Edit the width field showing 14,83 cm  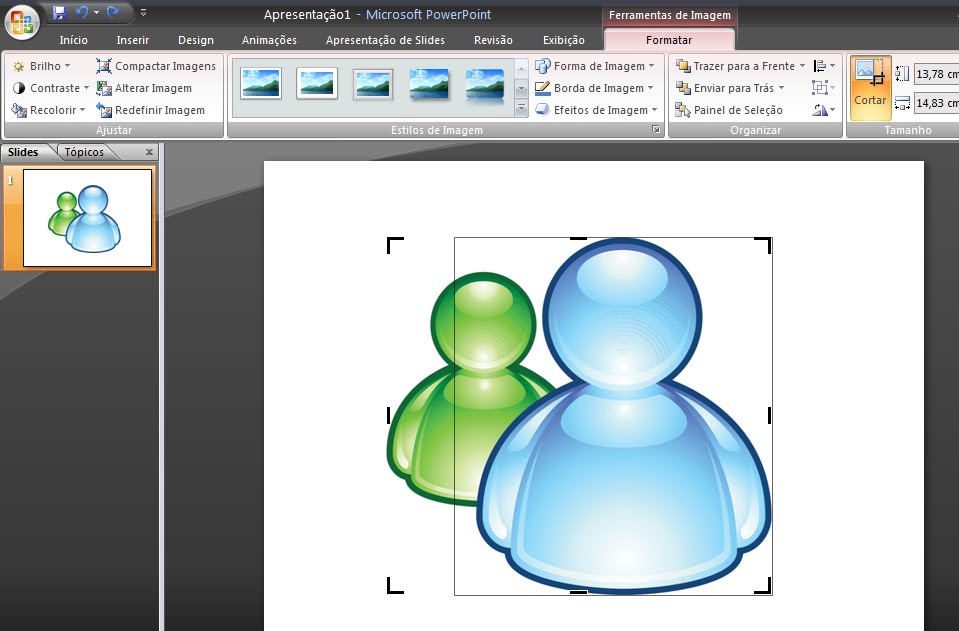click(936, 103)
